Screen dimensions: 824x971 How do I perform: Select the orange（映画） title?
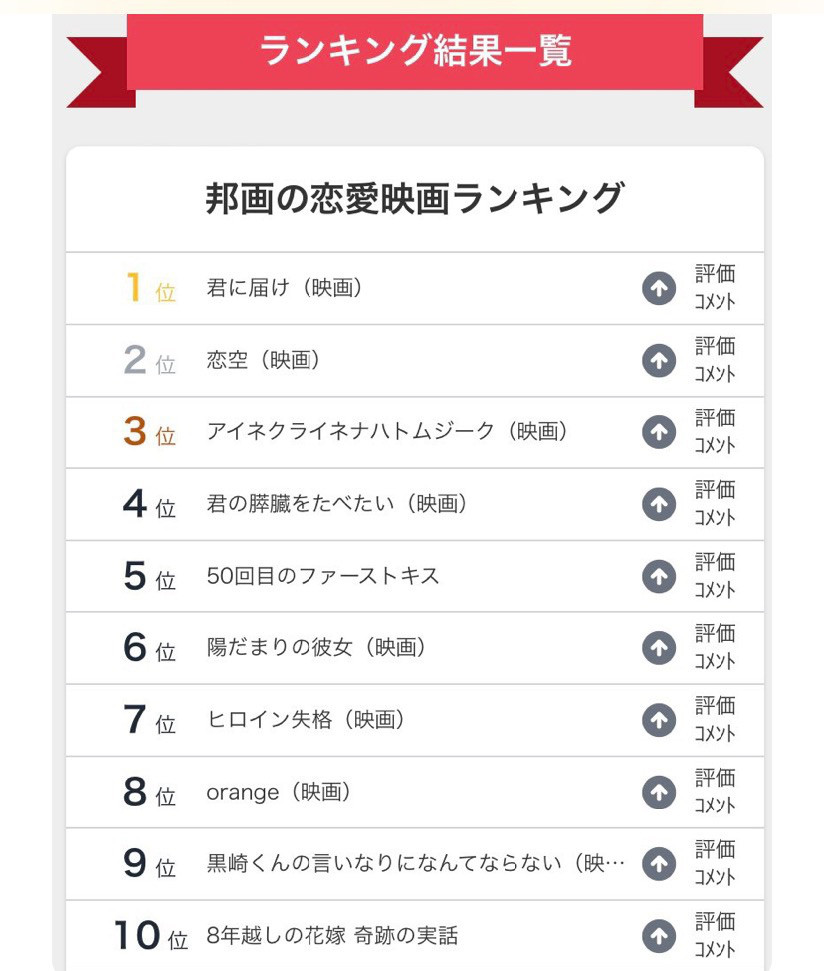[279, 793]
